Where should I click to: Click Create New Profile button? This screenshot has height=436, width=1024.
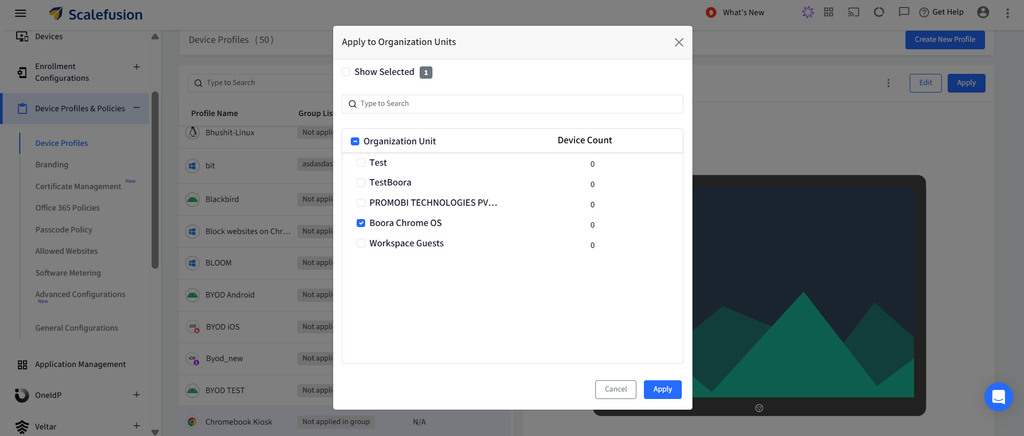pos(944,39)
